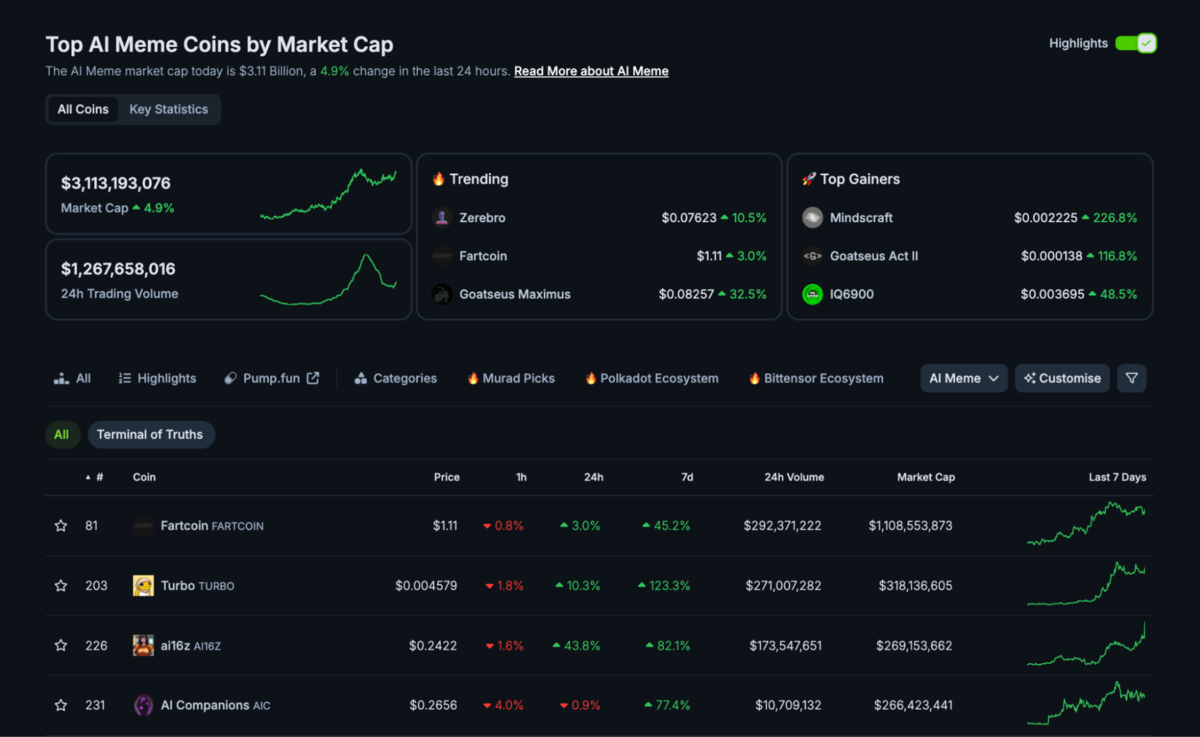Star ai16z as a favorite

pyautogui.click(x=61, y=645)
